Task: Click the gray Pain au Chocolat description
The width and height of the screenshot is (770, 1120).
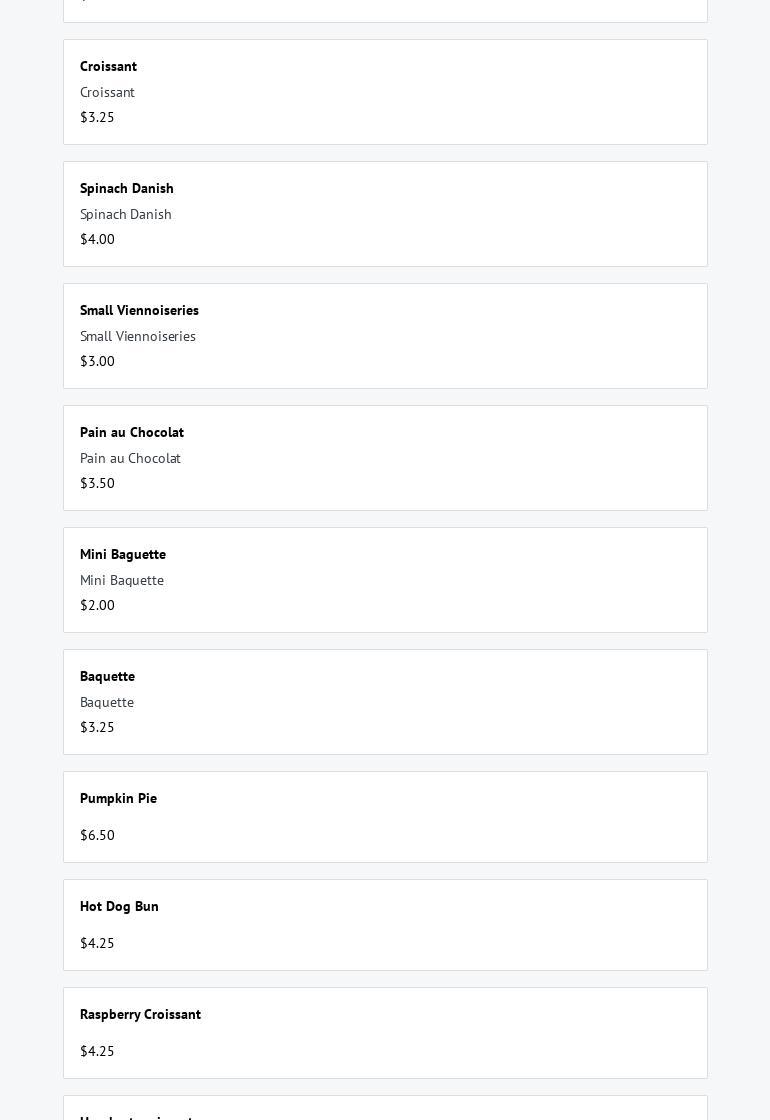Action: [x=130, y=458]
